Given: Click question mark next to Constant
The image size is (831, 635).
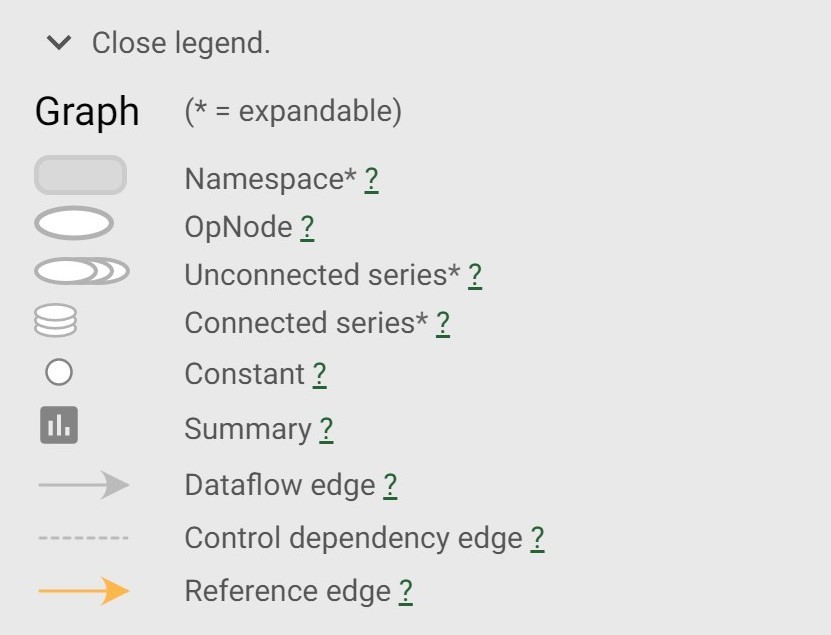Looking at the screenshot, I should 320,375.
